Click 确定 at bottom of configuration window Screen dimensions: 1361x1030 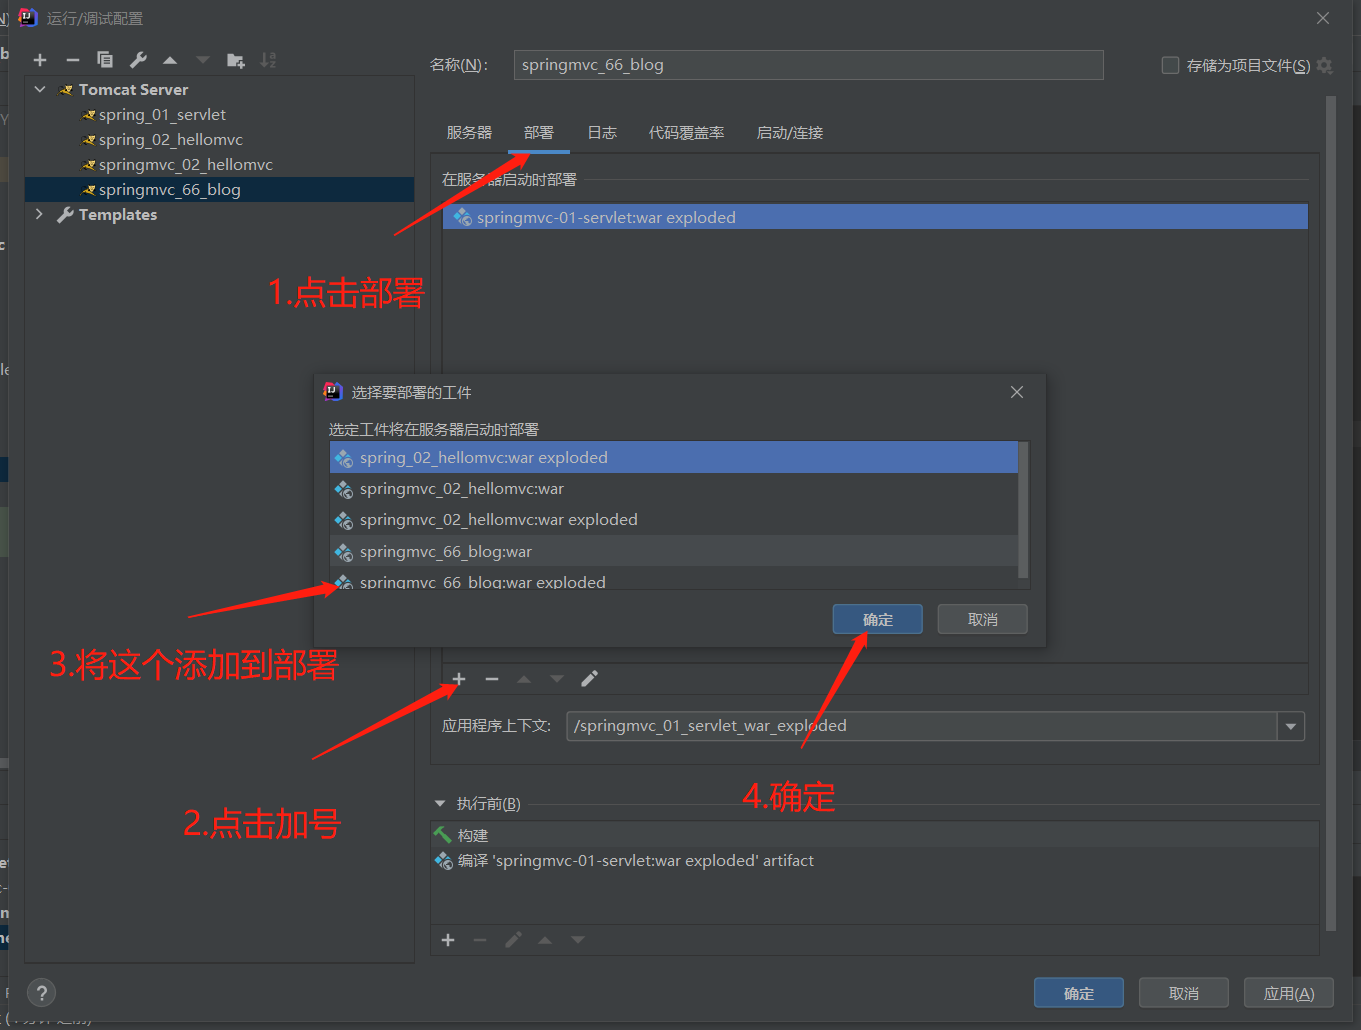(1079, 993)
